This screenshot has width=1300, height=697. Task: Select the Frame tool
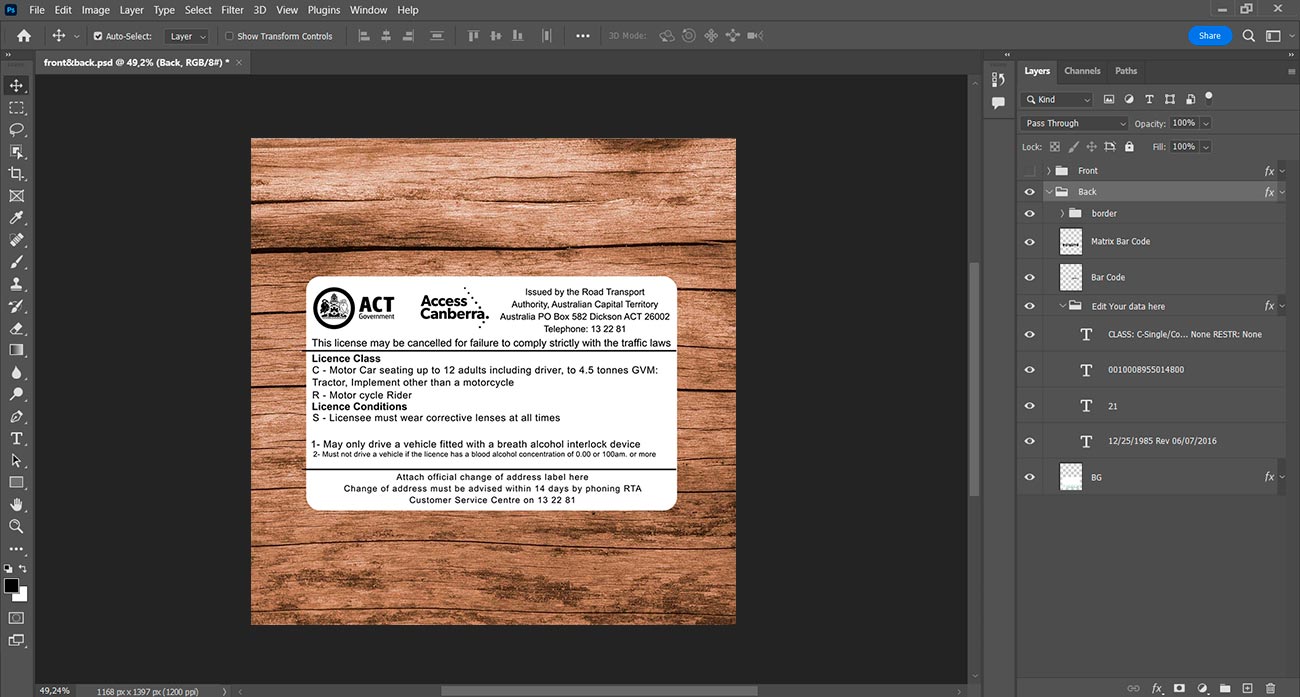16,195
